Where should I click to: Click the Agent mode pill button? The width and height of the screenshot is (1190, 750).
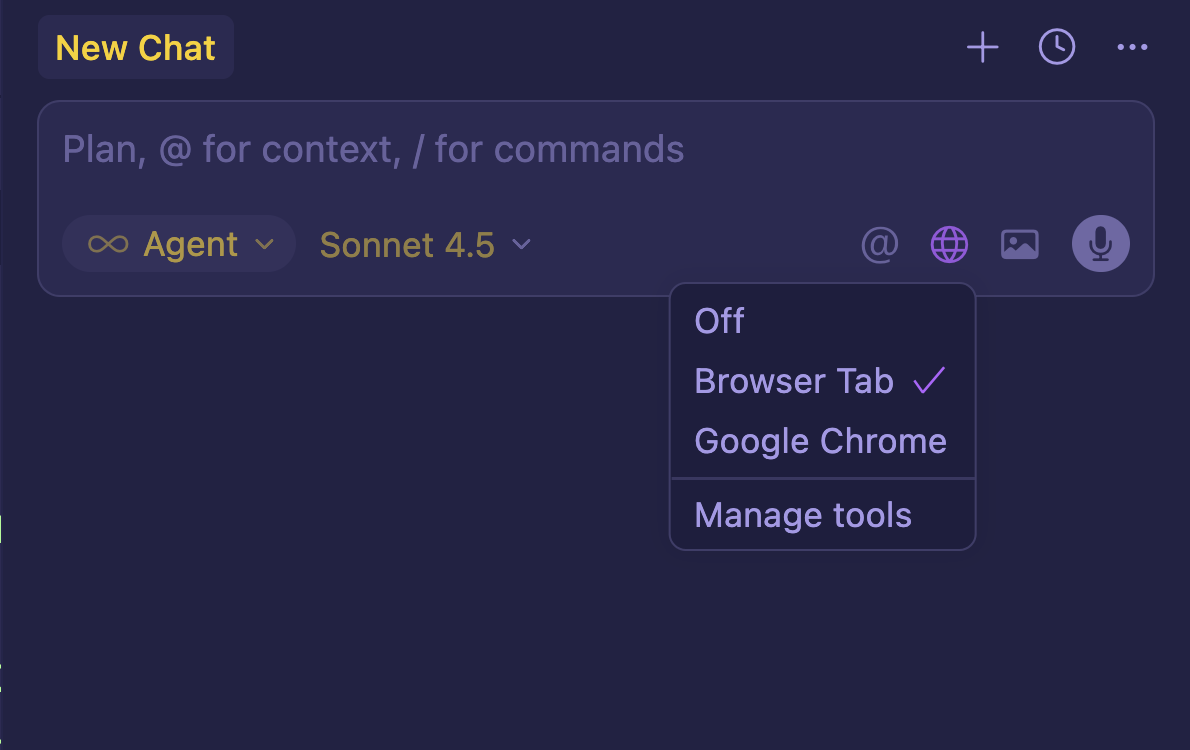[x=178, y=243]
